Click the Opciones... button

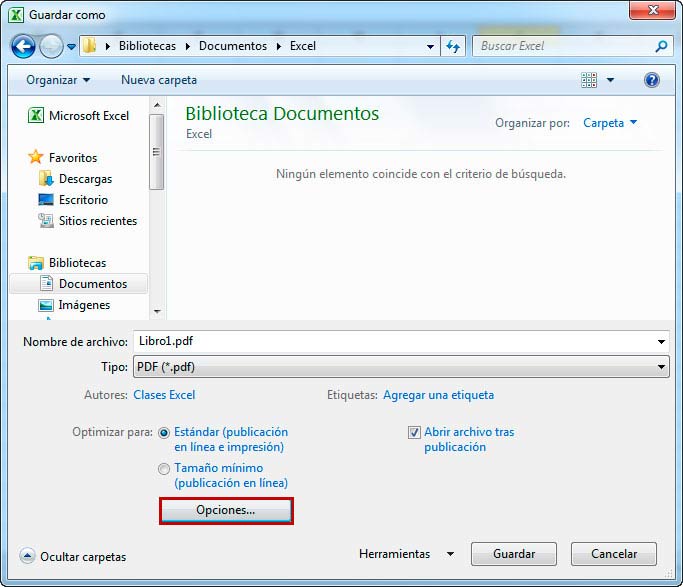pyautogui.click(x=226, y=510)
